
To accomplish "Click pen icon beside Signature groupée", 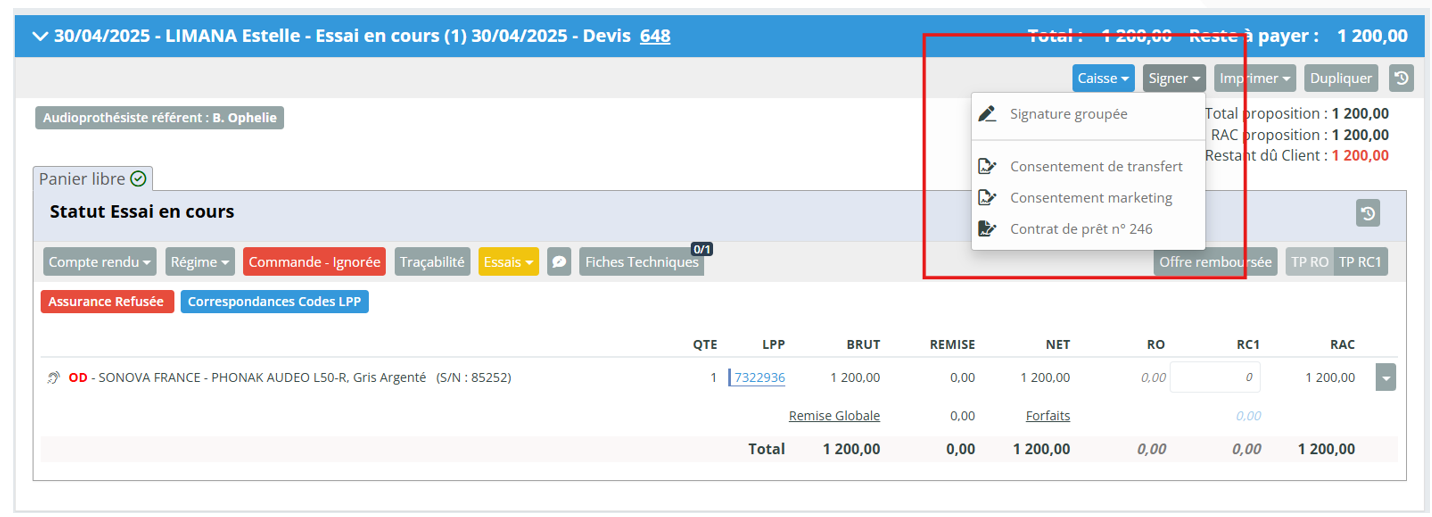I will pos(987,114).
